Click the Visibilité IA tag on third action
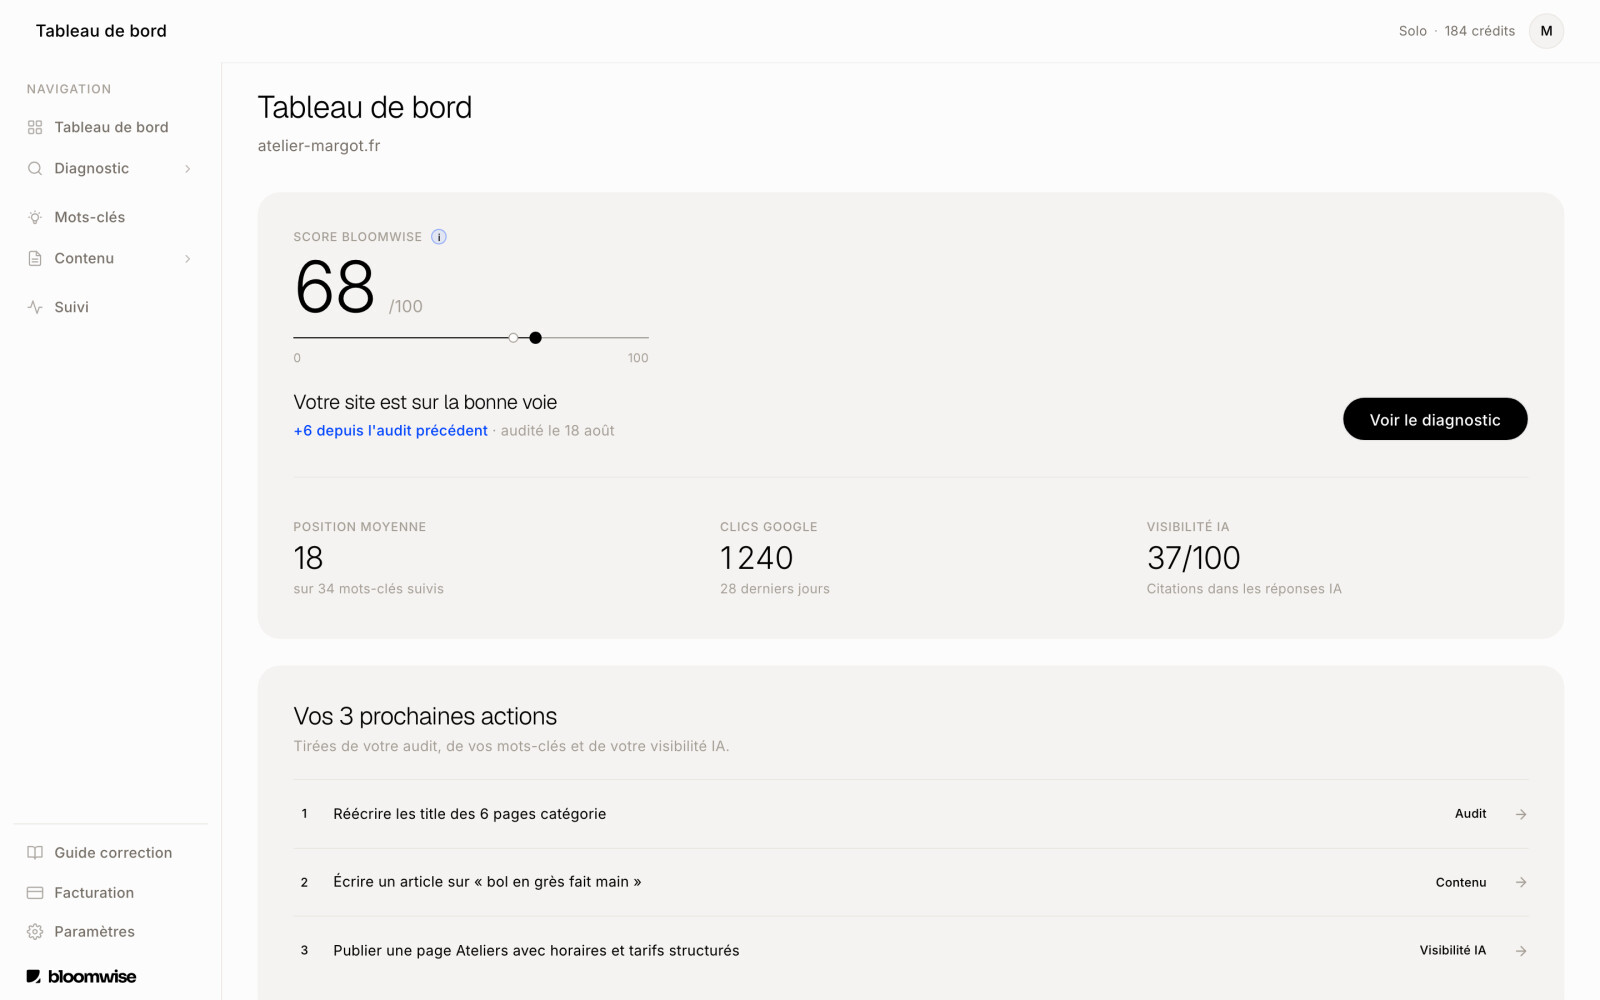 point(1453,951)
